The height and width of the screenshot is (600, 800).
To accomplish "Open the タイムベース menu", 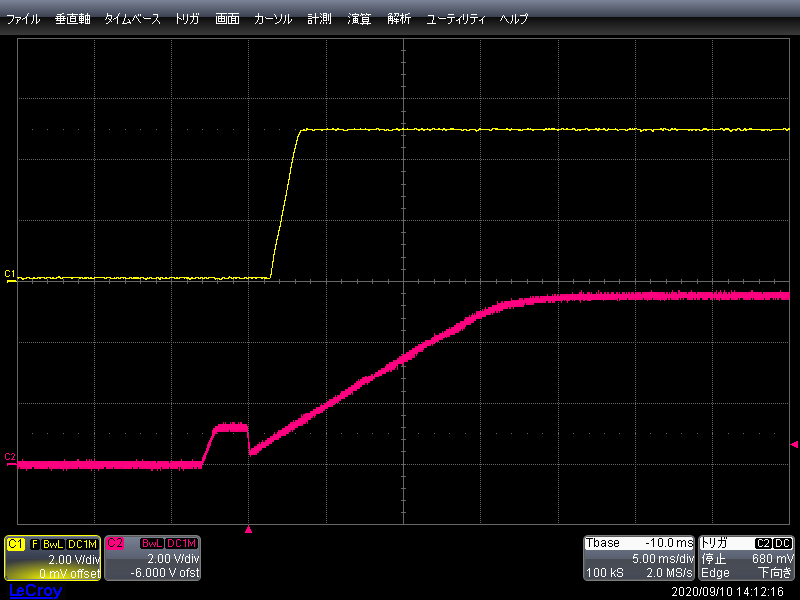I will point(132,19).
